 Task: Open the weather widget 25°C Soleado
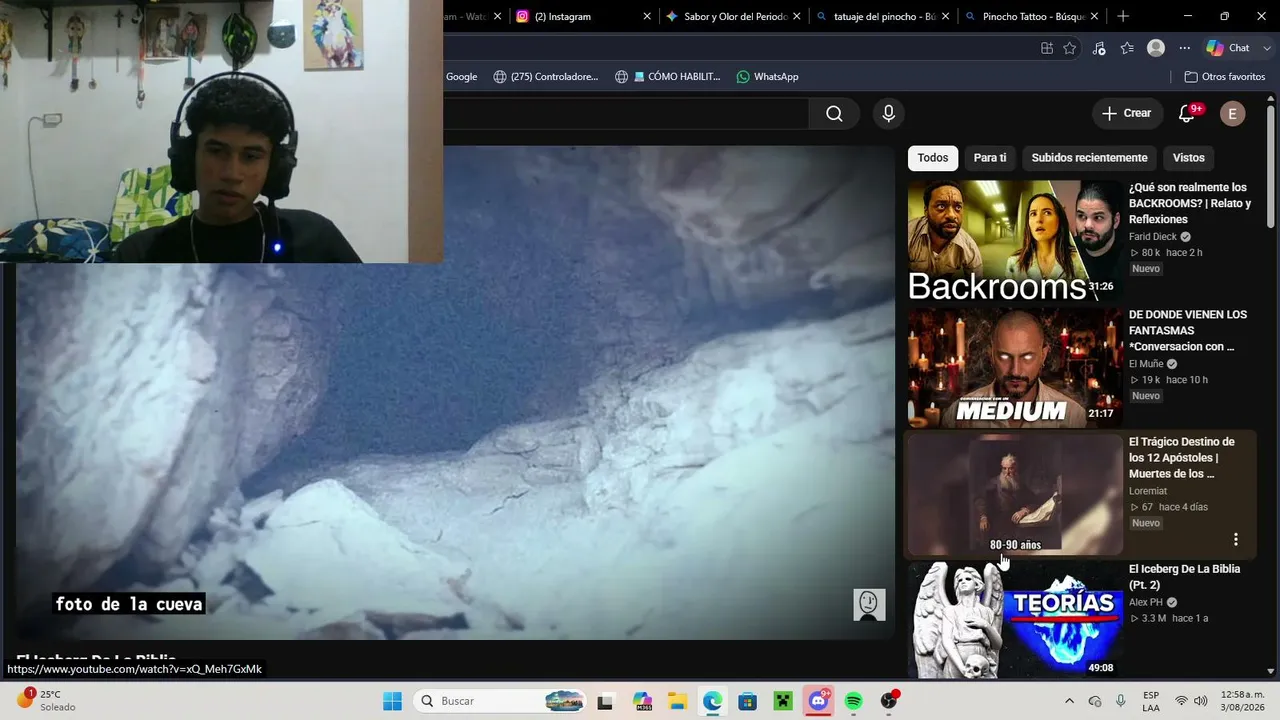click(x=46, y=700)
